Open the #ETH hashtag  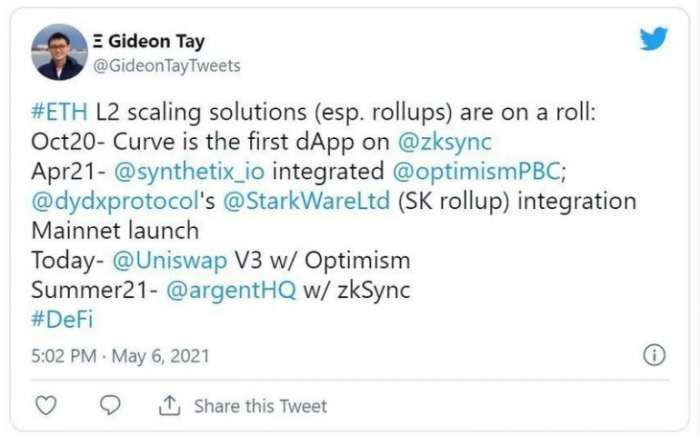[59, 112]
